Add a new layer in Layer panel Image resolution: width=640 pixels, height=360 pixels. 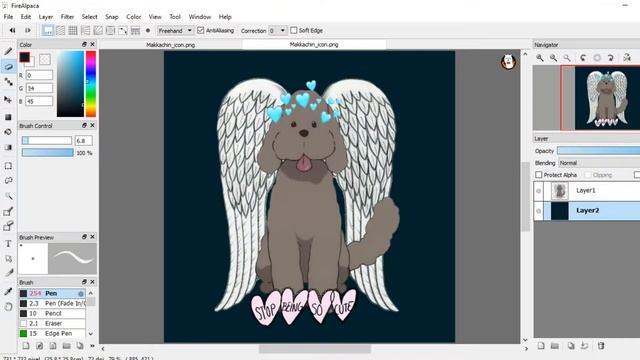tap(541, 346)
